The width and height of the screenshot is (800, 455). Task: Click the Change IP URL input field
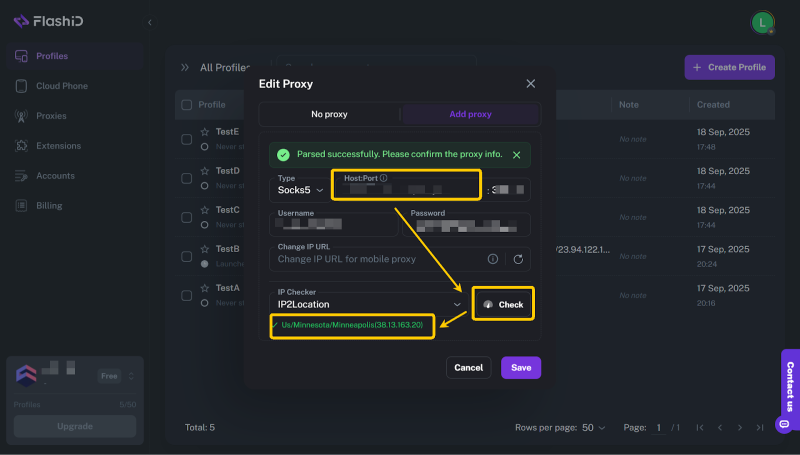380,259
